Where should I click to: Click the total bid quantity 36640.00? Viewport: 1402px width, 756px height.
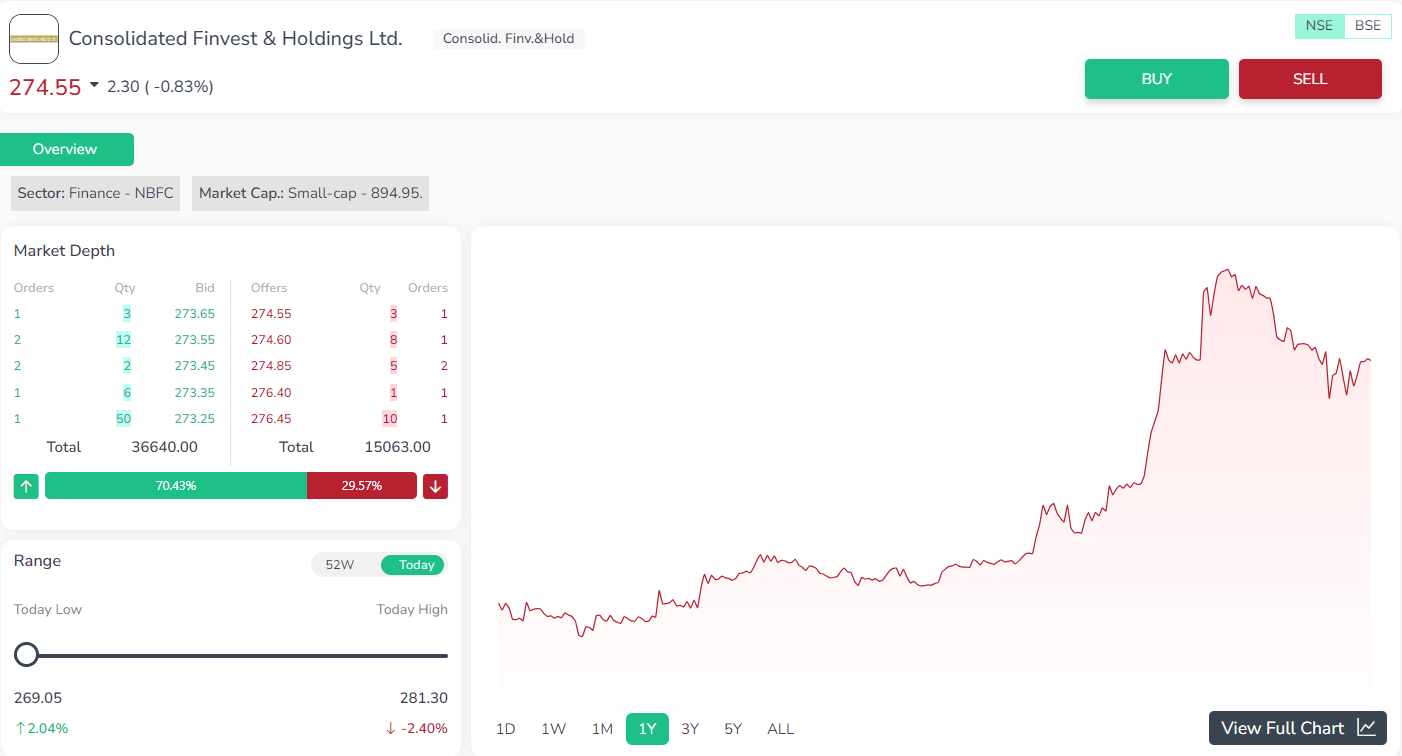pyautogui.click(x=165, y=447)
